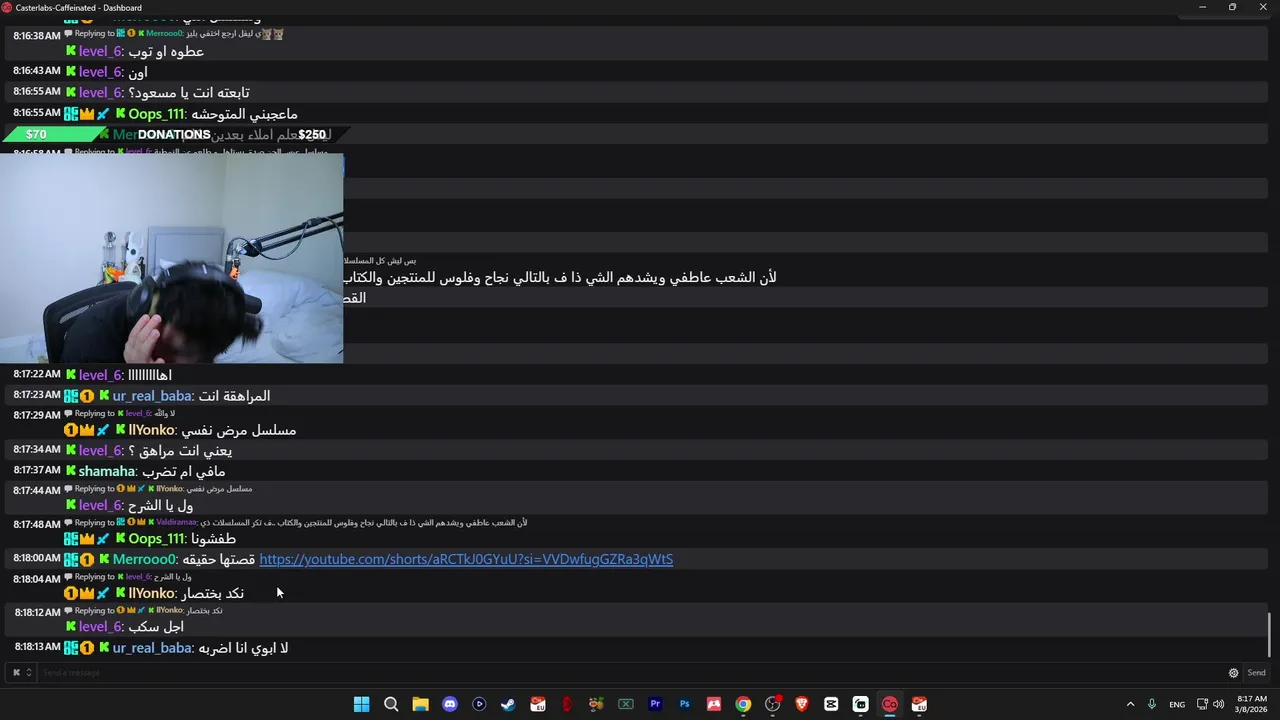Click the number-one badge beside Merrooo0 at 8:18:00
This screenshot has height=720, width=1280.
(x=87, y=560)
